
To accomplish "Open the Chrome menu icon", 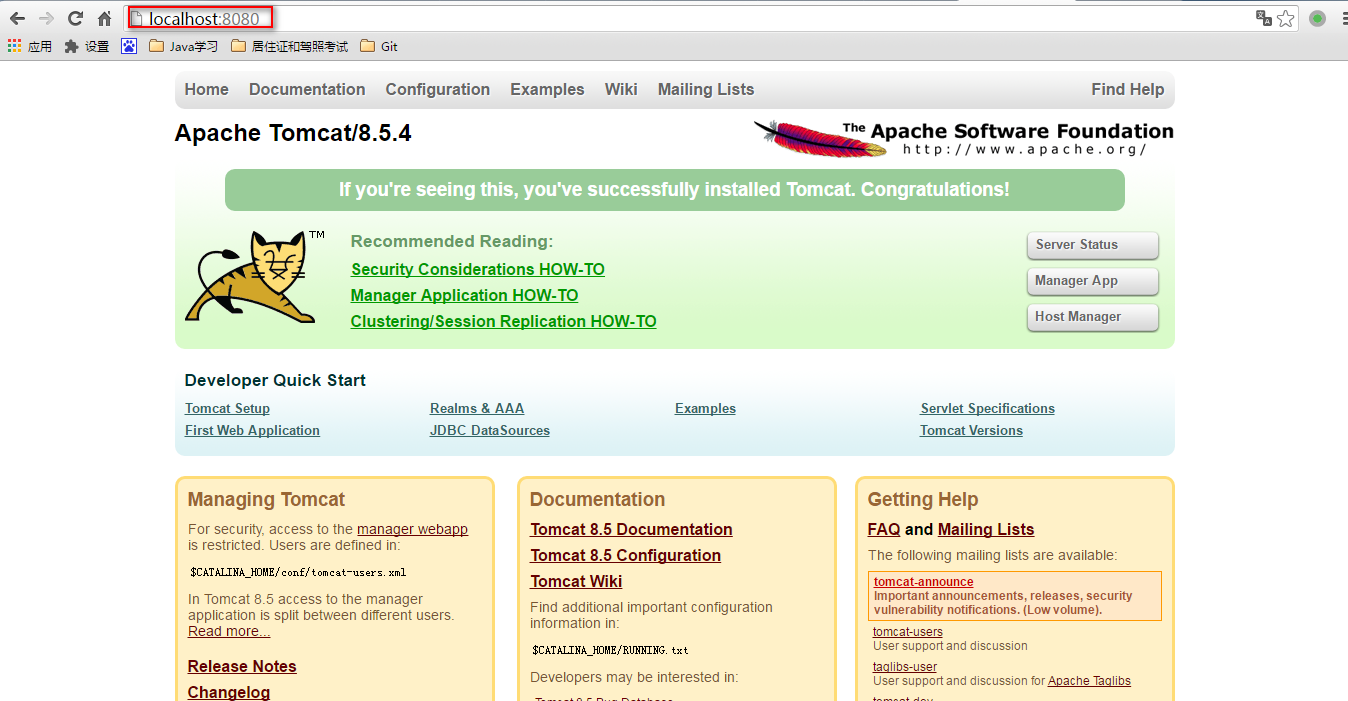I will [x=1343, y=18].
